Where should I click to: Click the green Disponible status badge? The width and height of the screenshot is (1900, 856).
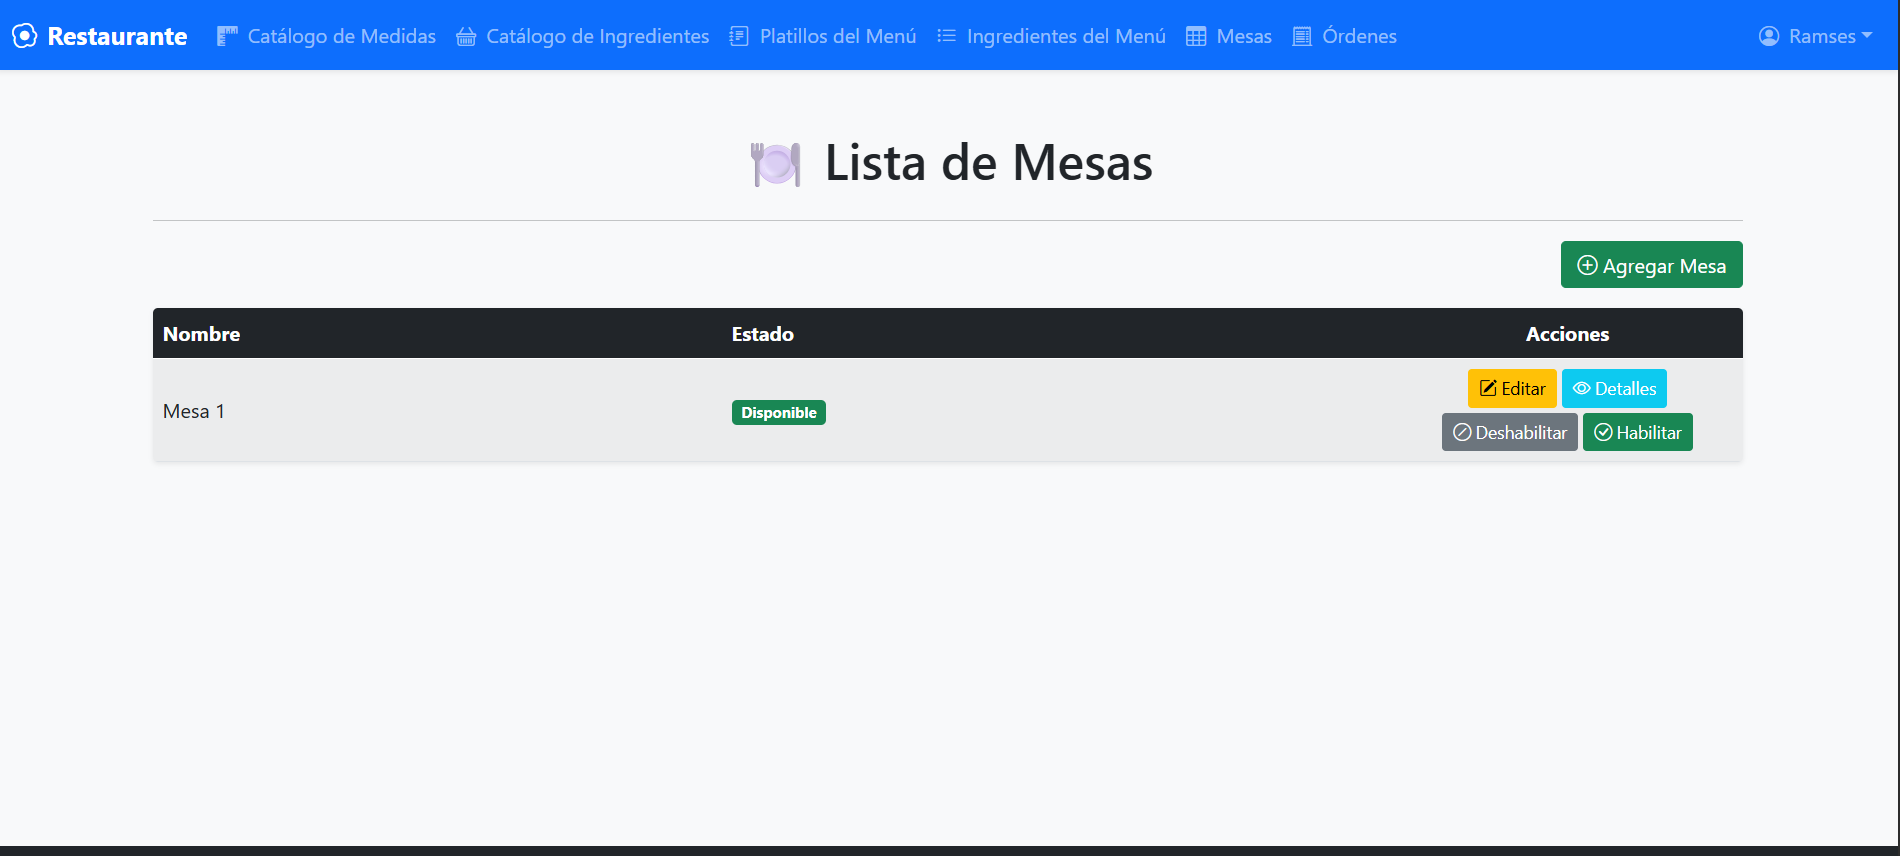tap(778, 413)
